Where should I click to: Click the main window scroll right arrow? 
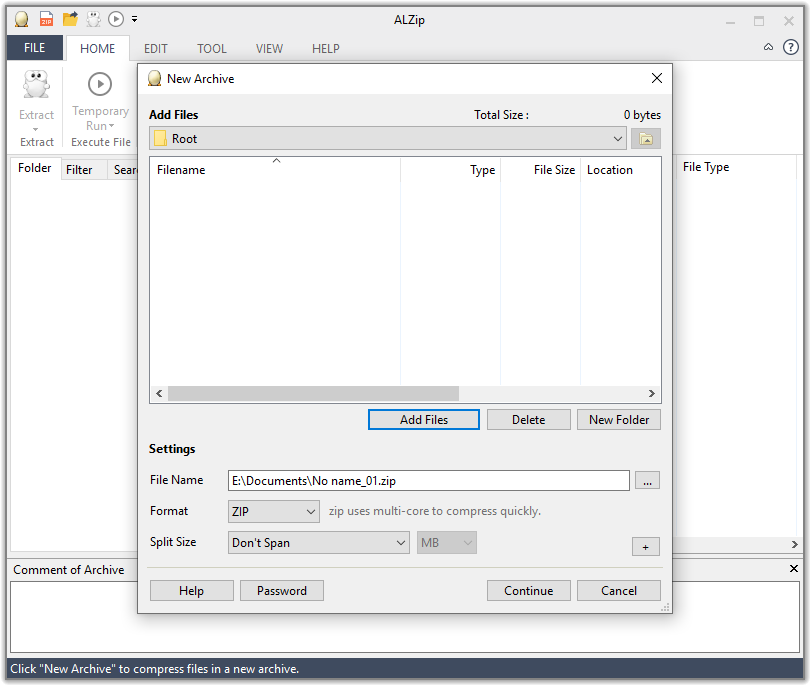coord(795,544)
